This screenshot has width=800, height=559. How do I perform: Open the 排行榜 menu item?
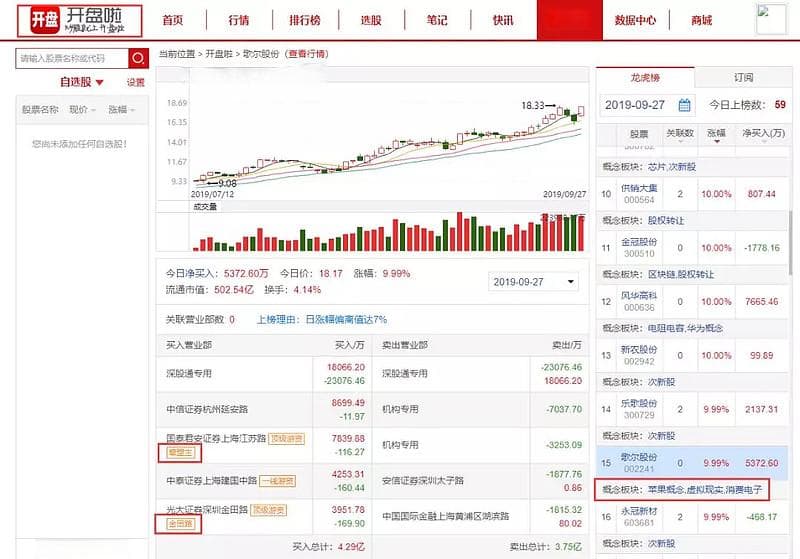pyautogui.click(x=305, y=20)
